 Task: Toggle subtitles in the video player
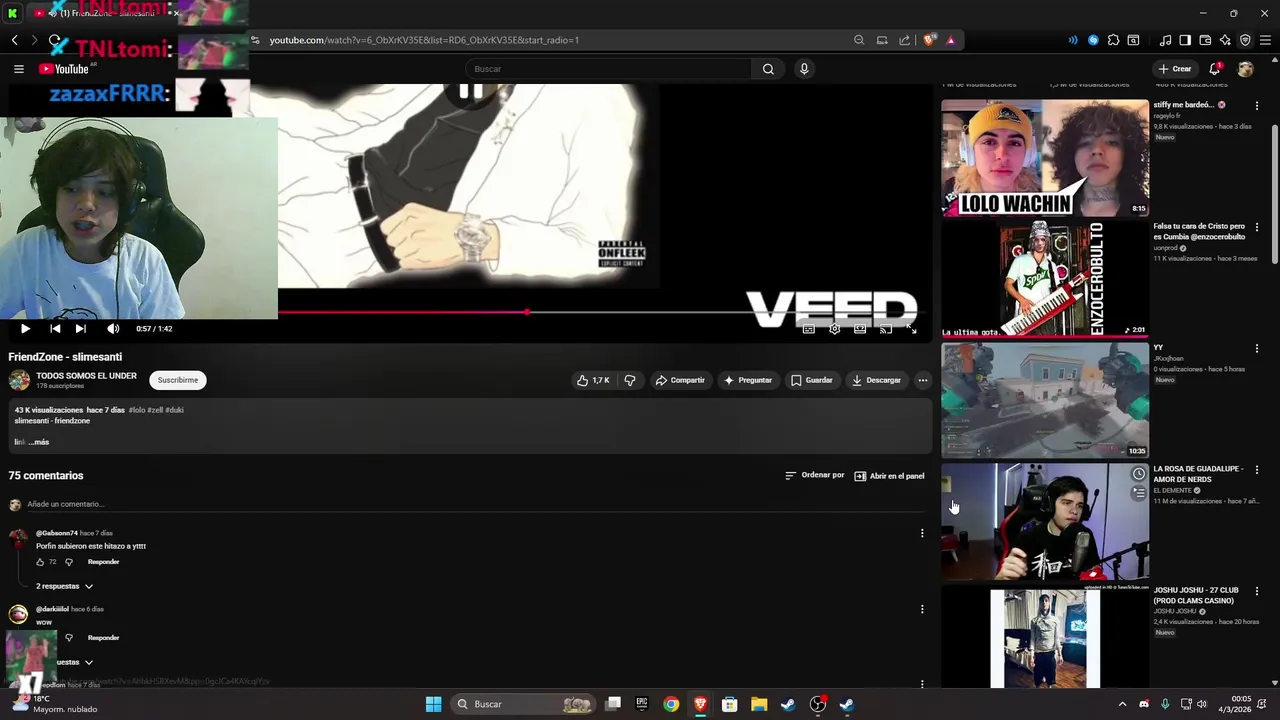pyautogui.click(x=808, y=328)
